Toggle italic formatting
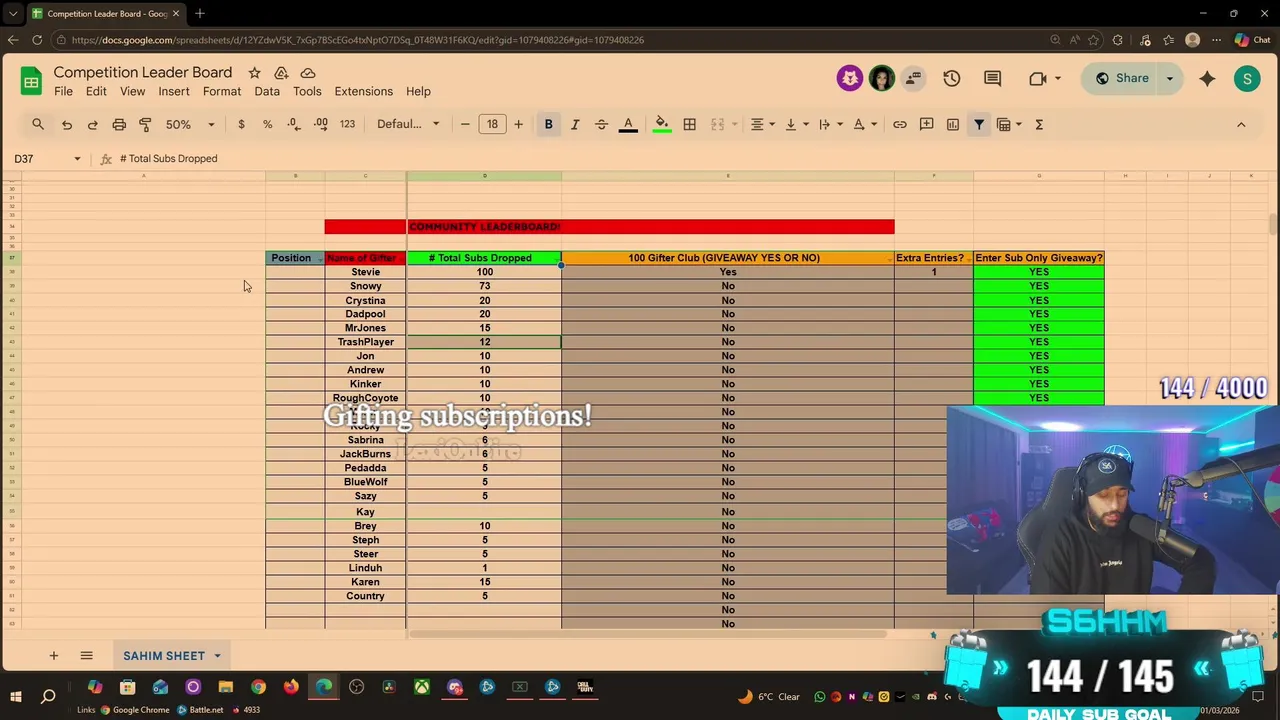 coord(575,124)
